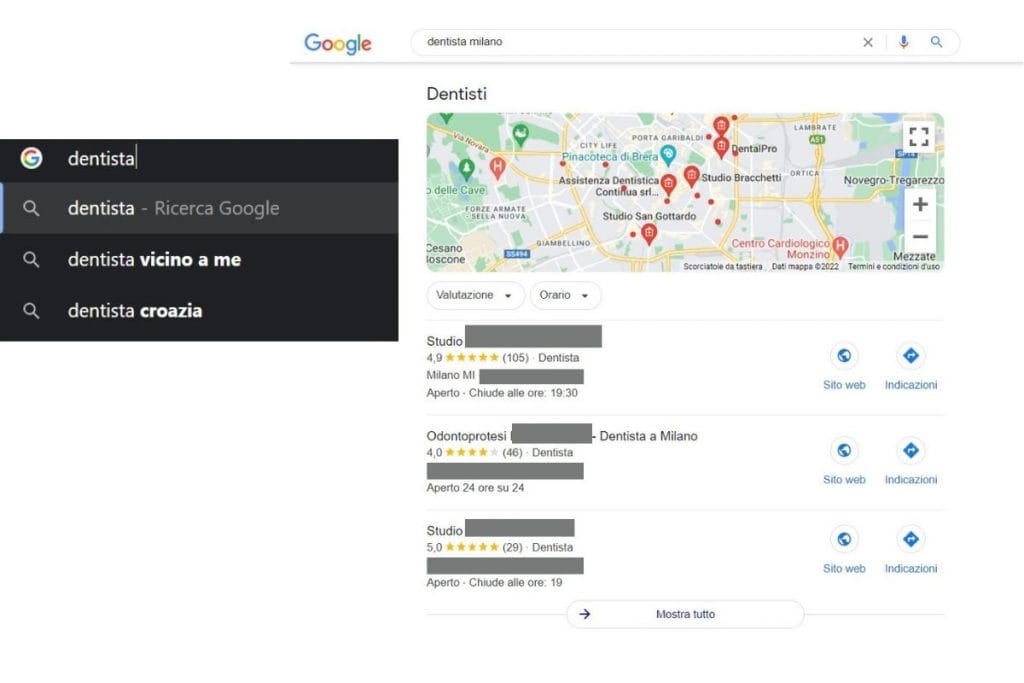Start voice search with microphone icon
Image resolution: width=1024 pixels, height=683 pixels.
pyautogui.click(x=903, y=42)
